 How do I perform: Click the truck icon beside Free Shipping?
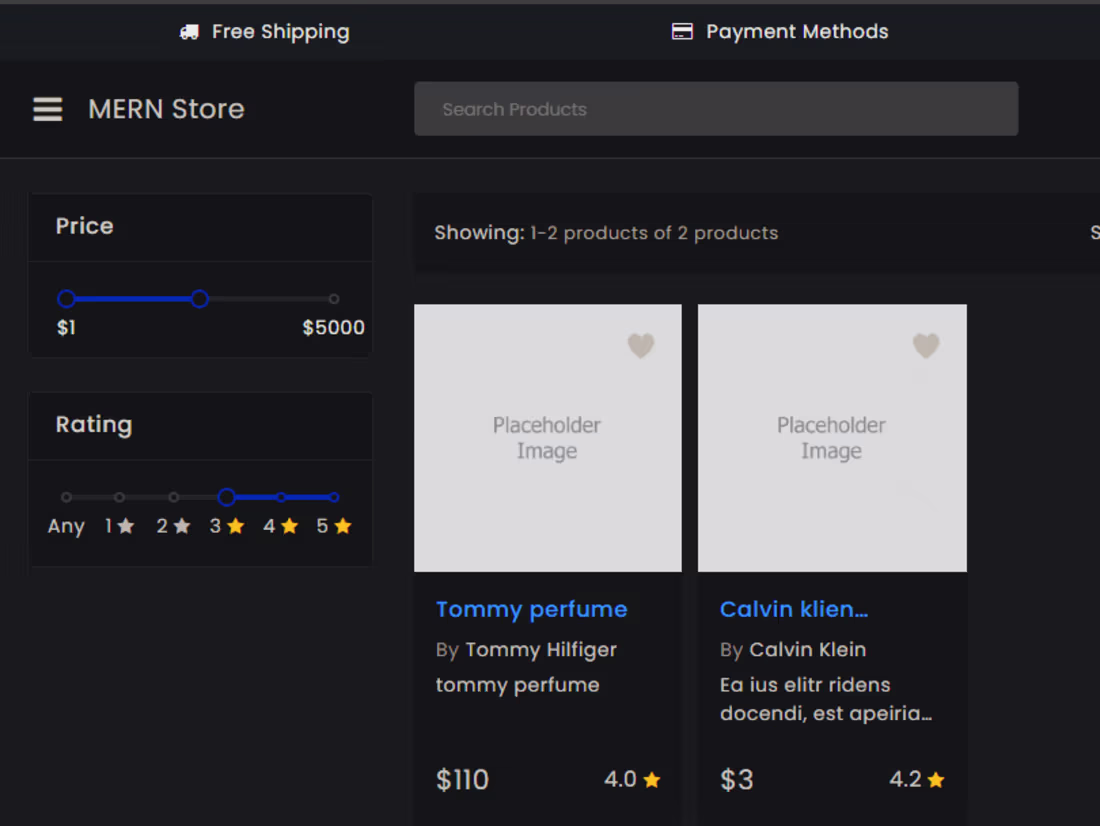pyautogui.click(x=188, y=31)
